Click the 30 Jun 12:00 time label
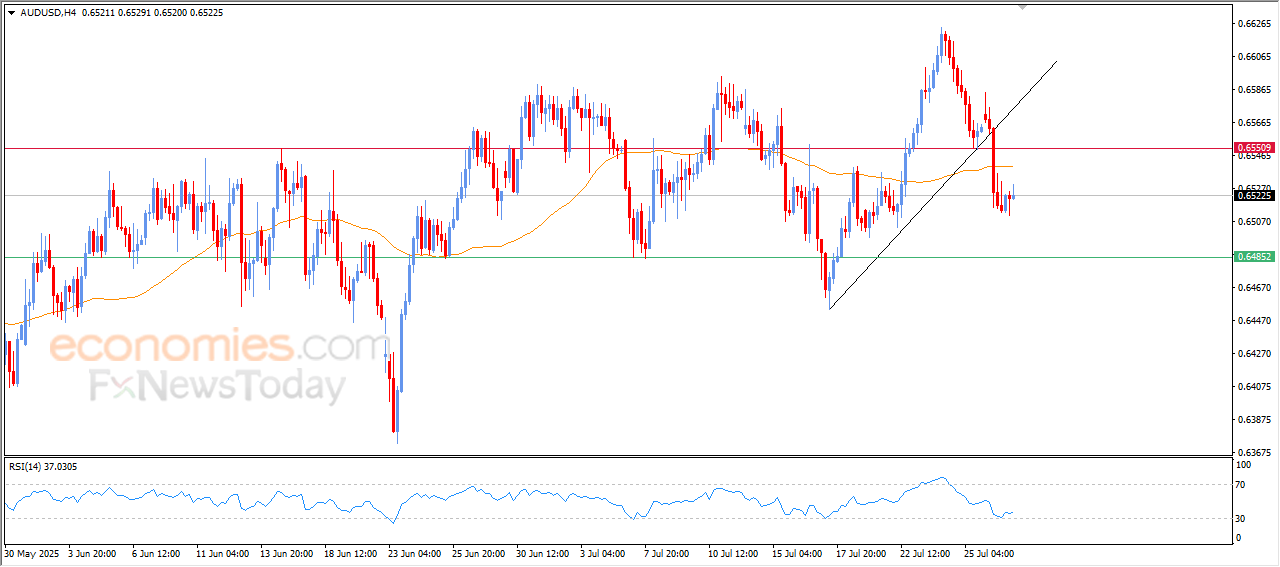The image size is (1280, 567). (544, 552)
